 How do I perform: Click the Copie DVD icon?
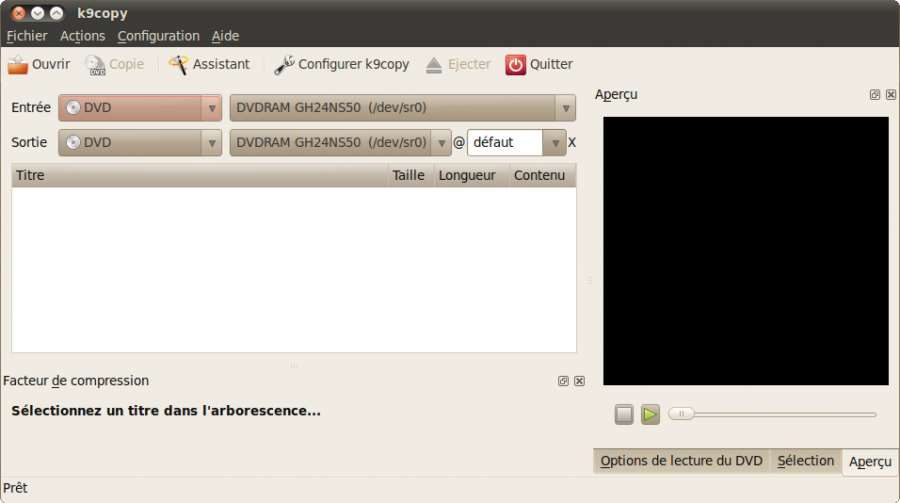tap(95, 65)
